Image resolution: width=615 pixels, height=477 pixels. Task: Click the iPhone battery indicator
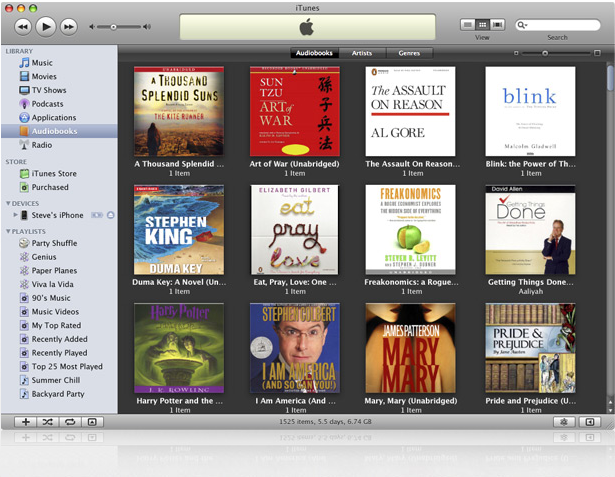(97, 215)
